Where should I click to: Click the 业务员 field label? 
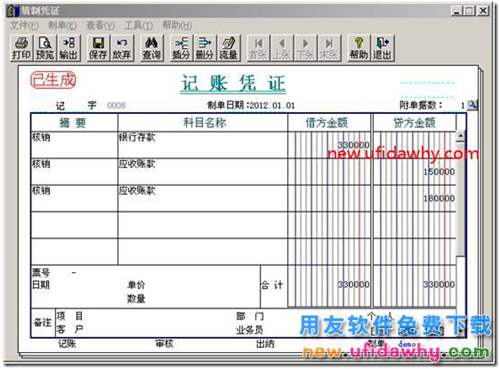[x=250, y=330]
